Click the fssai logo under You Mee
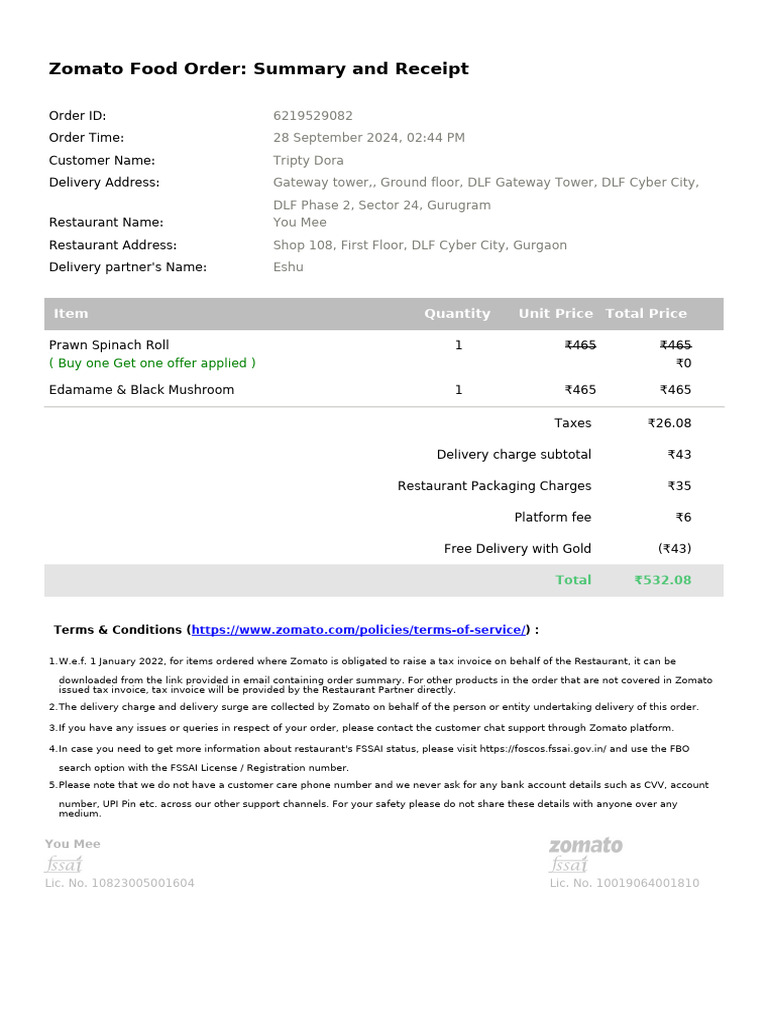 (x=63, y=864)
